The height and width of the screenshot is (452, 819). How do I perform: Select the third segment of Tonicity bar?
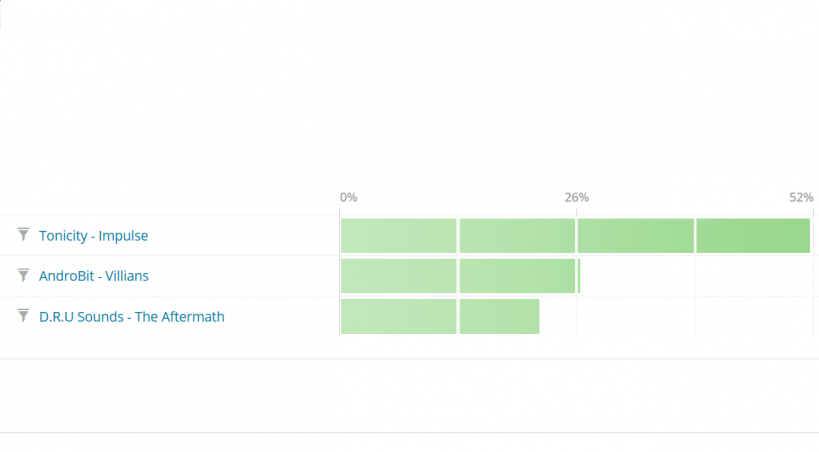tap(635, 235)
